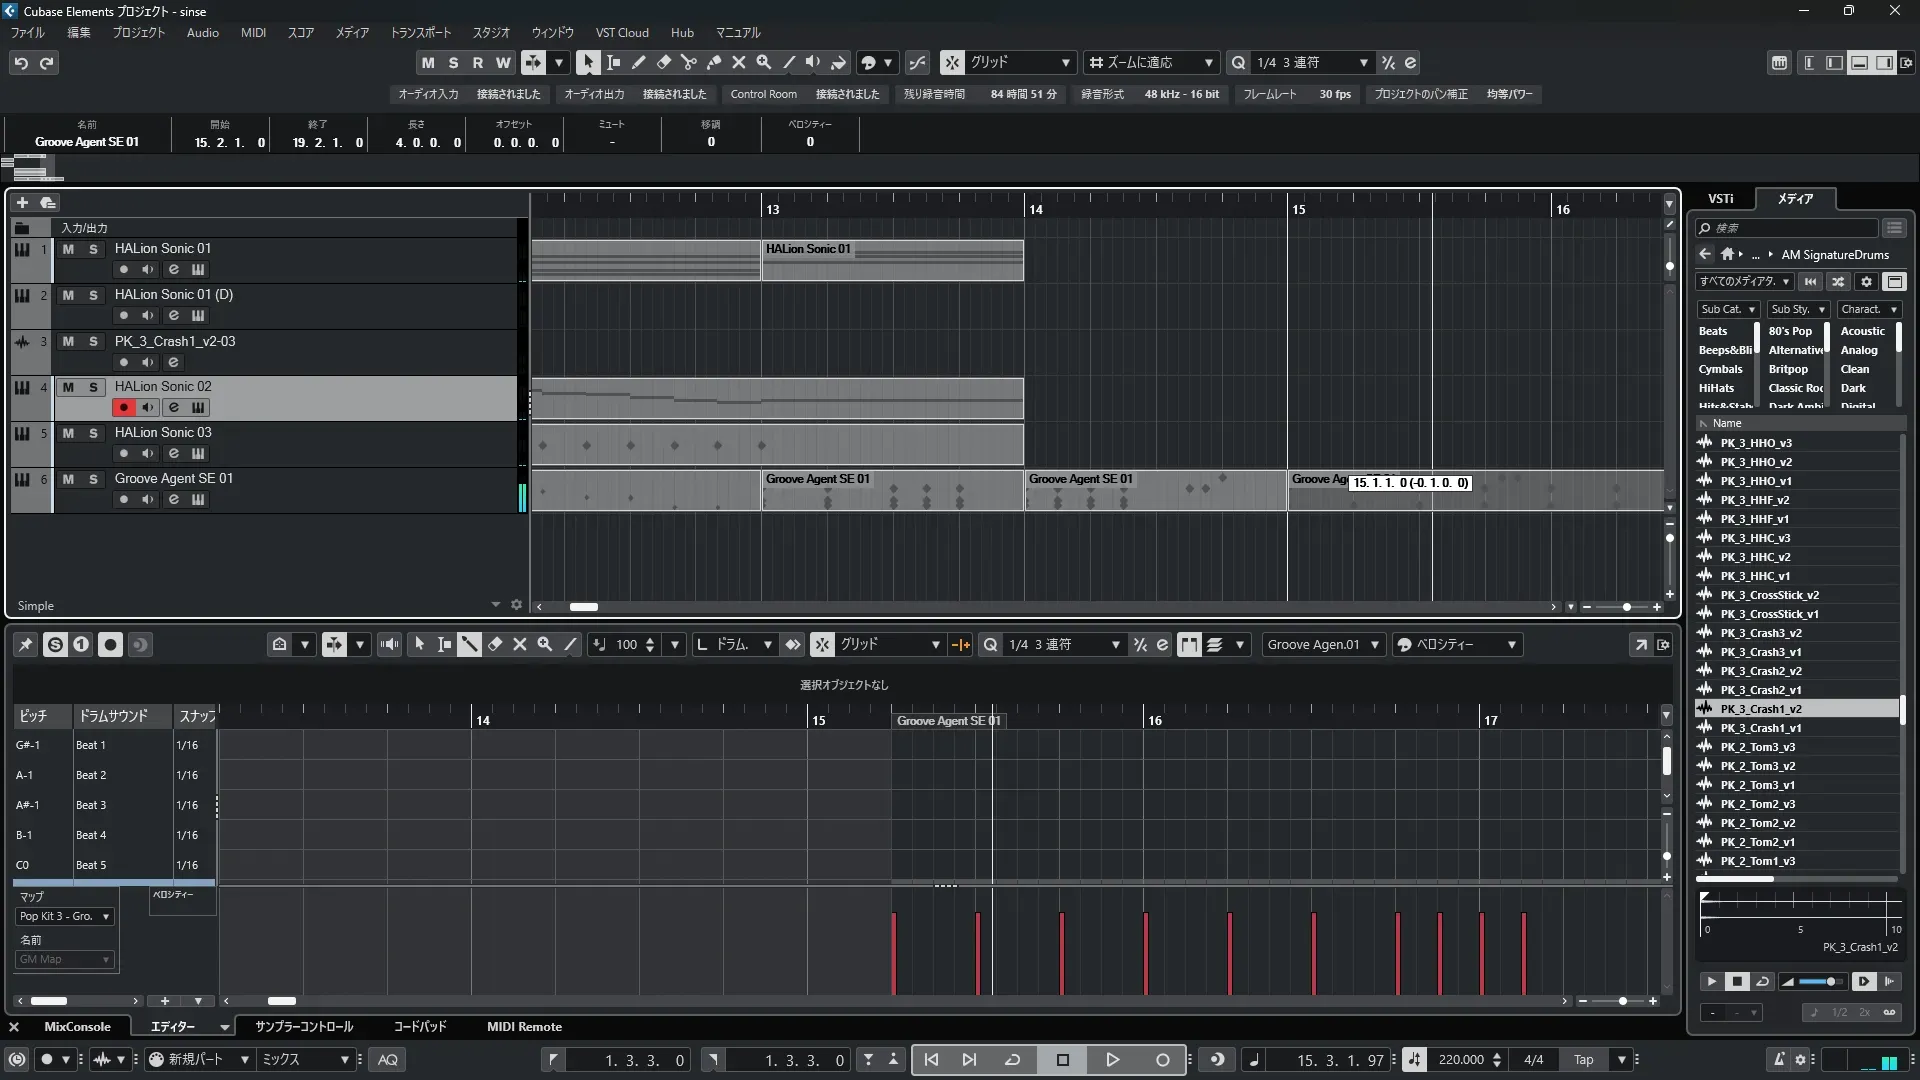Select the Eraser tool in main toolbar
The width and height of the screenshot is (1920, 1080).
coord(664,62)
